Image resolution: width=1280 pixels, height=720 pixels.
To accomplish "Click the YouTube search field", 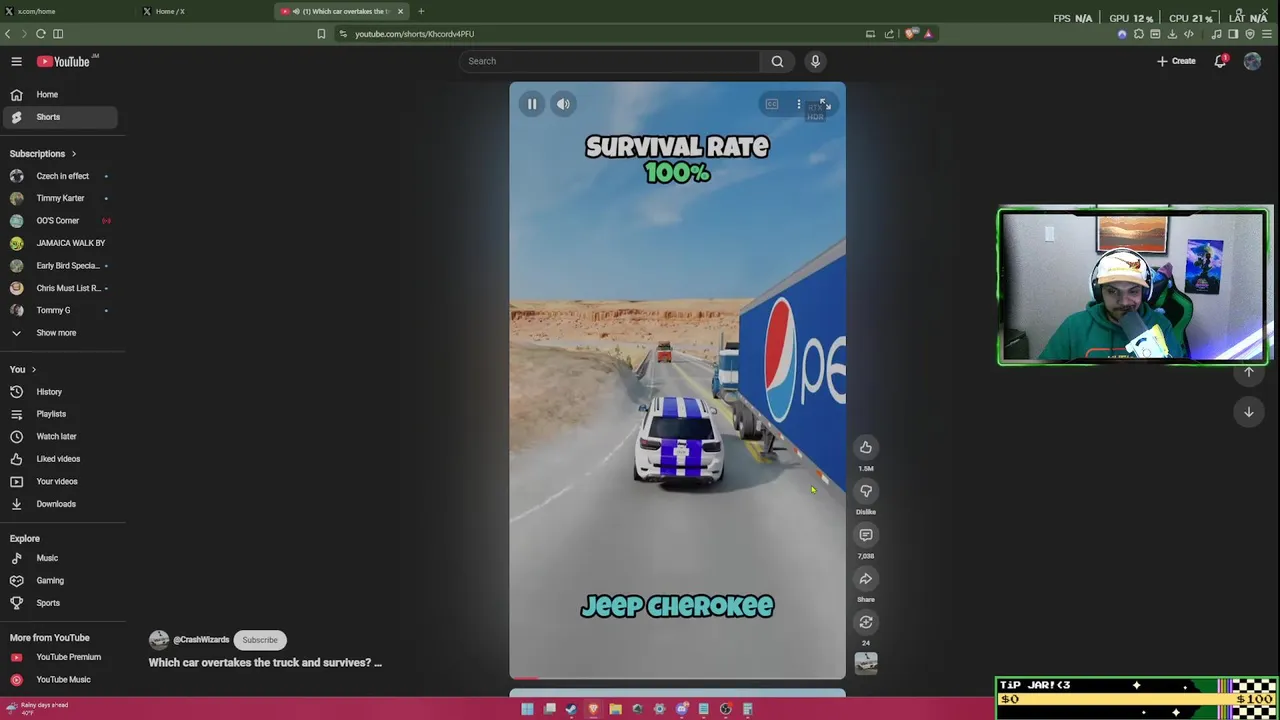I will click(610, 61).
